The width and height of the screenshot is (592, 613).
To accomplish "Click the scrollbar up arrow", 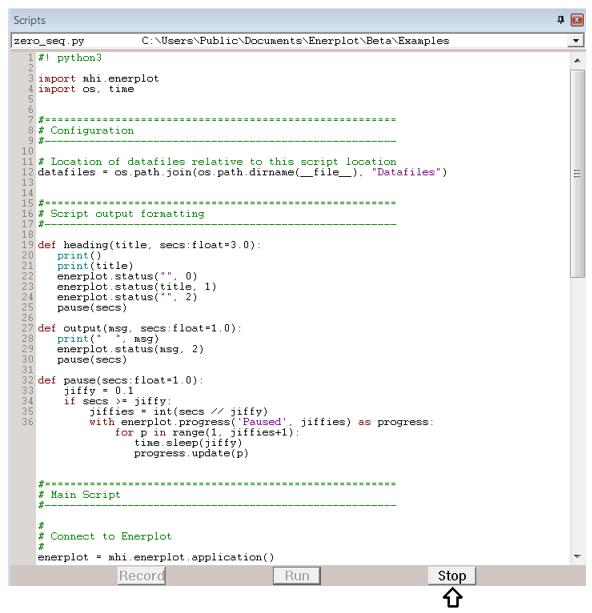I will point(577,61).
